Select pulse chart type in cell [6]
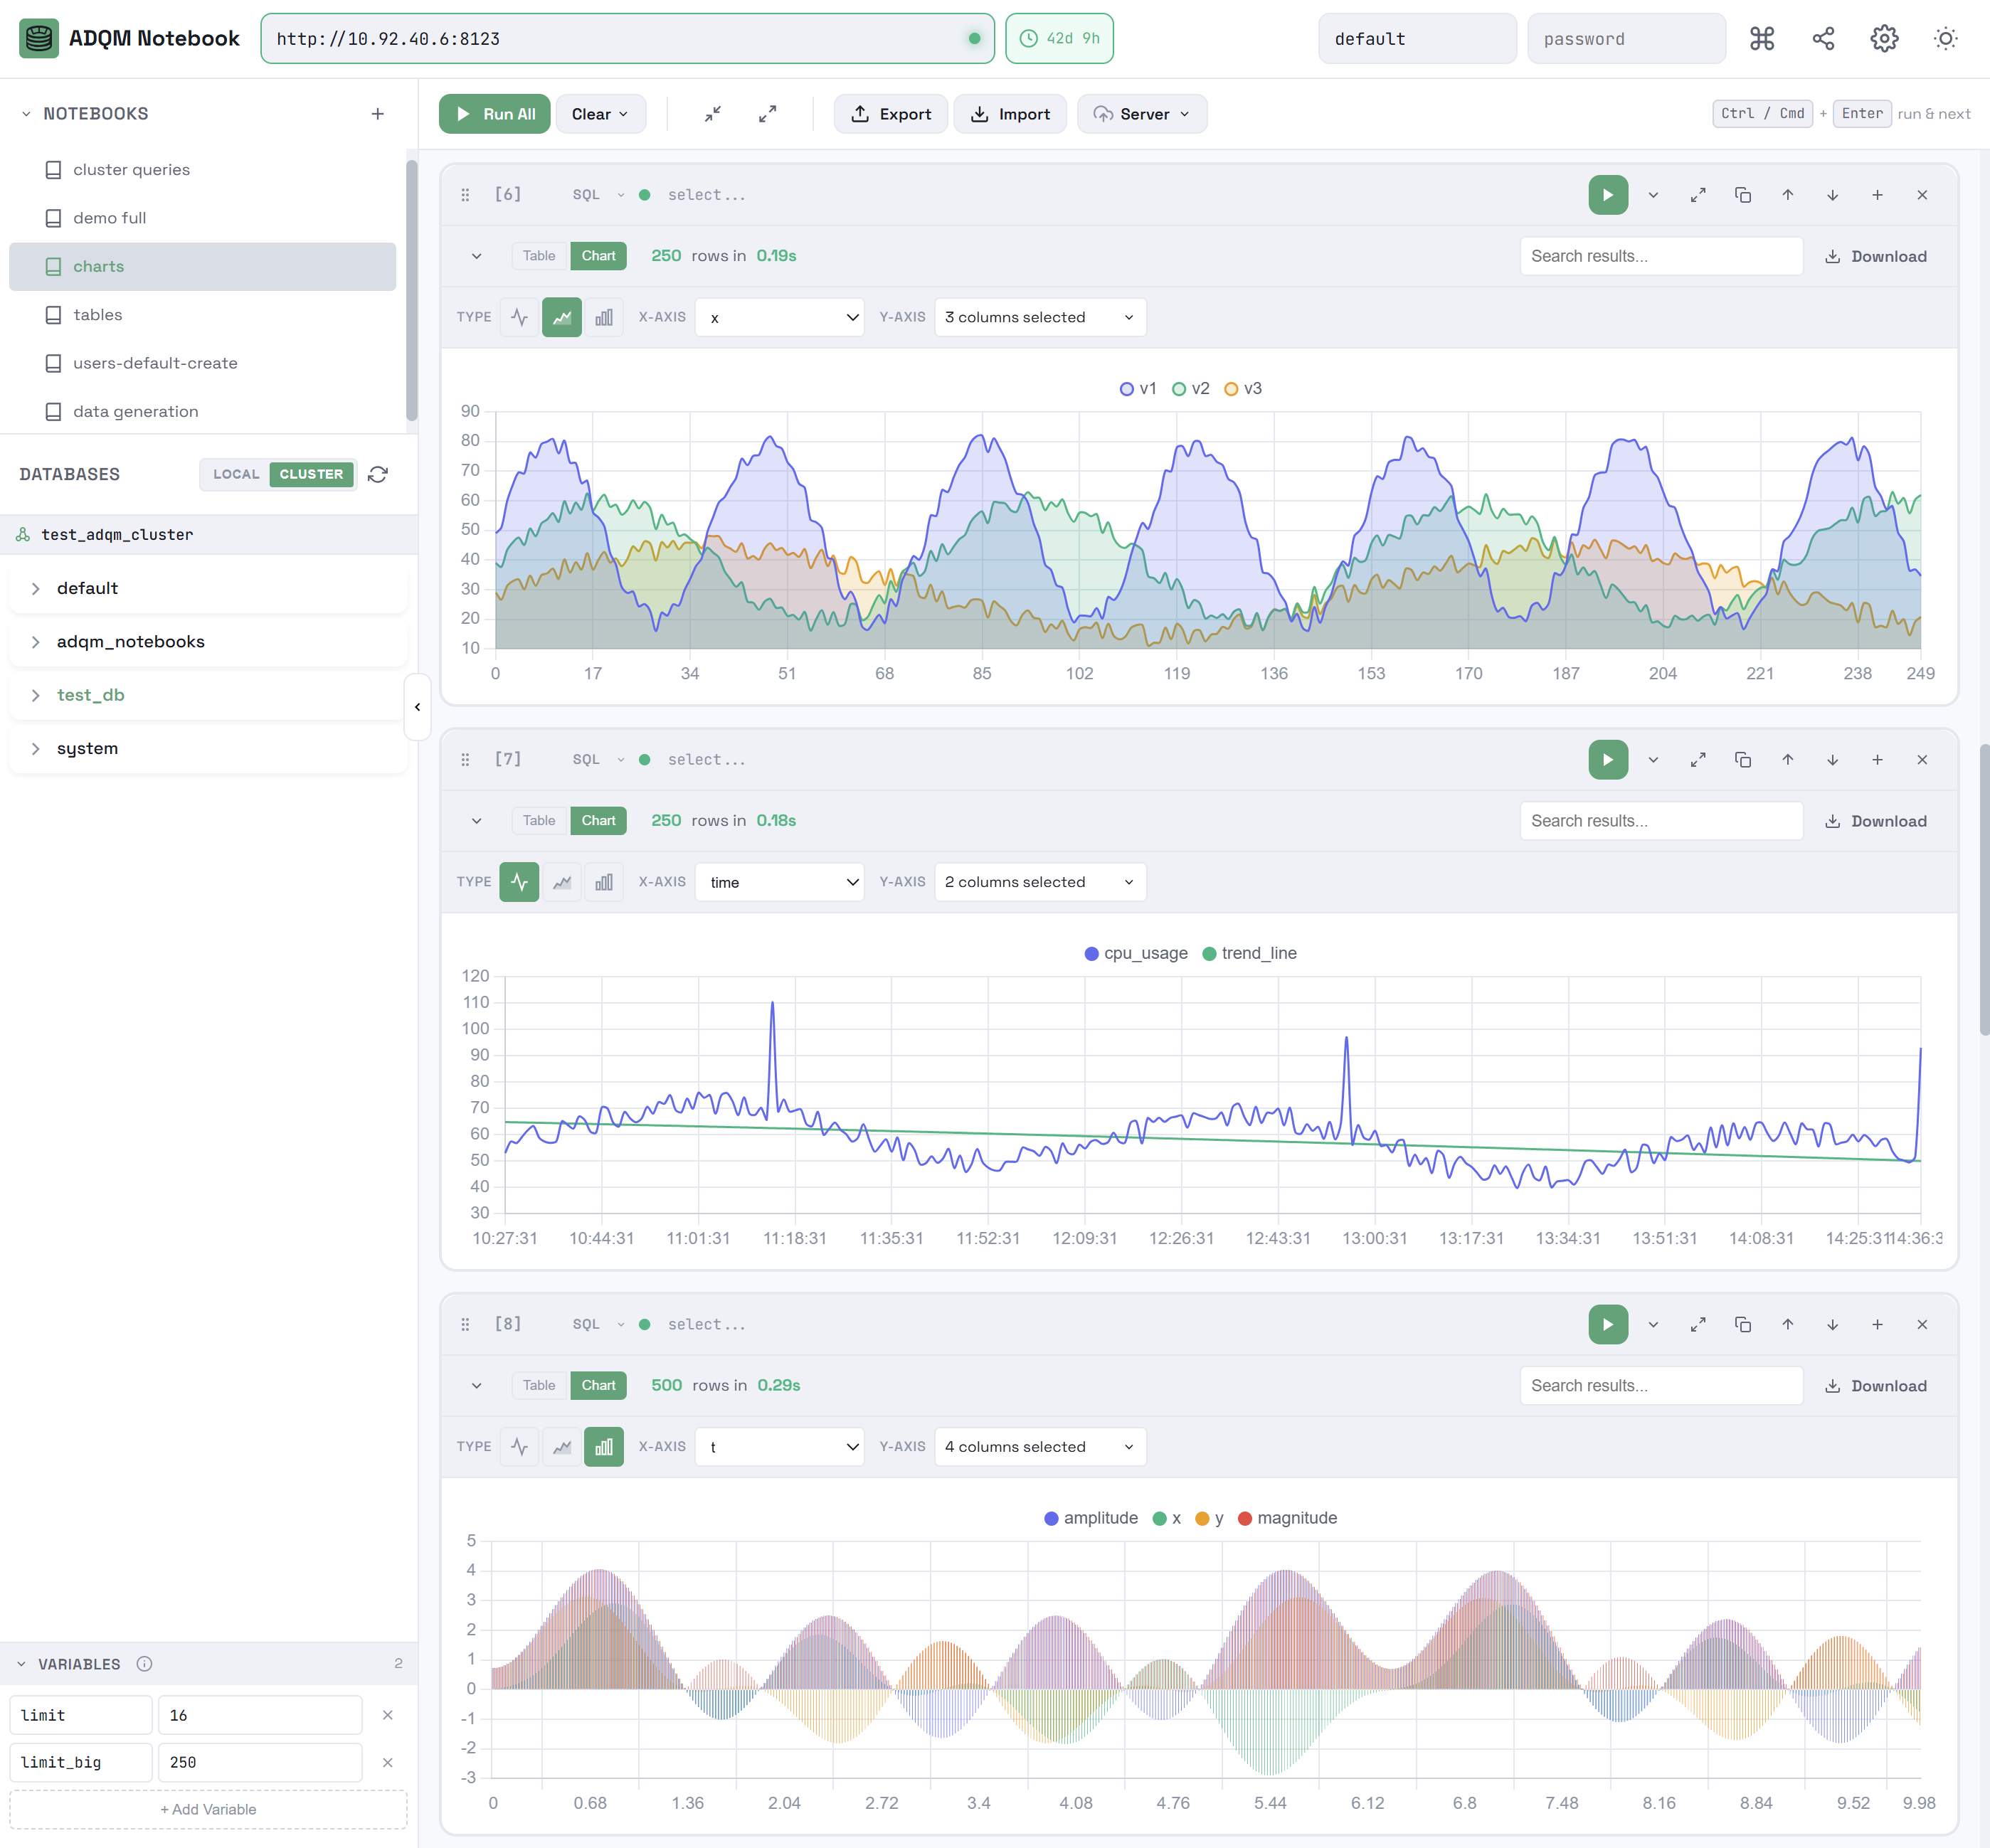 click(x=519, y=316)
